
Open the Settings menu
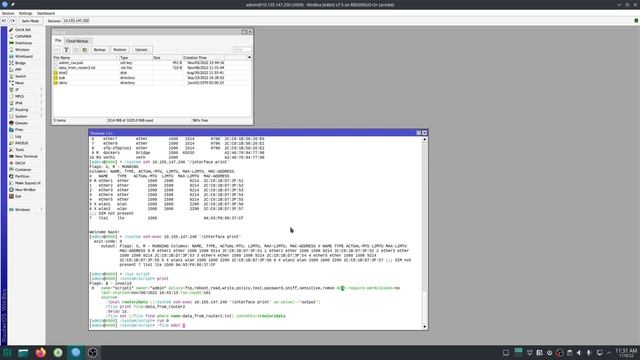click(25, 13)
